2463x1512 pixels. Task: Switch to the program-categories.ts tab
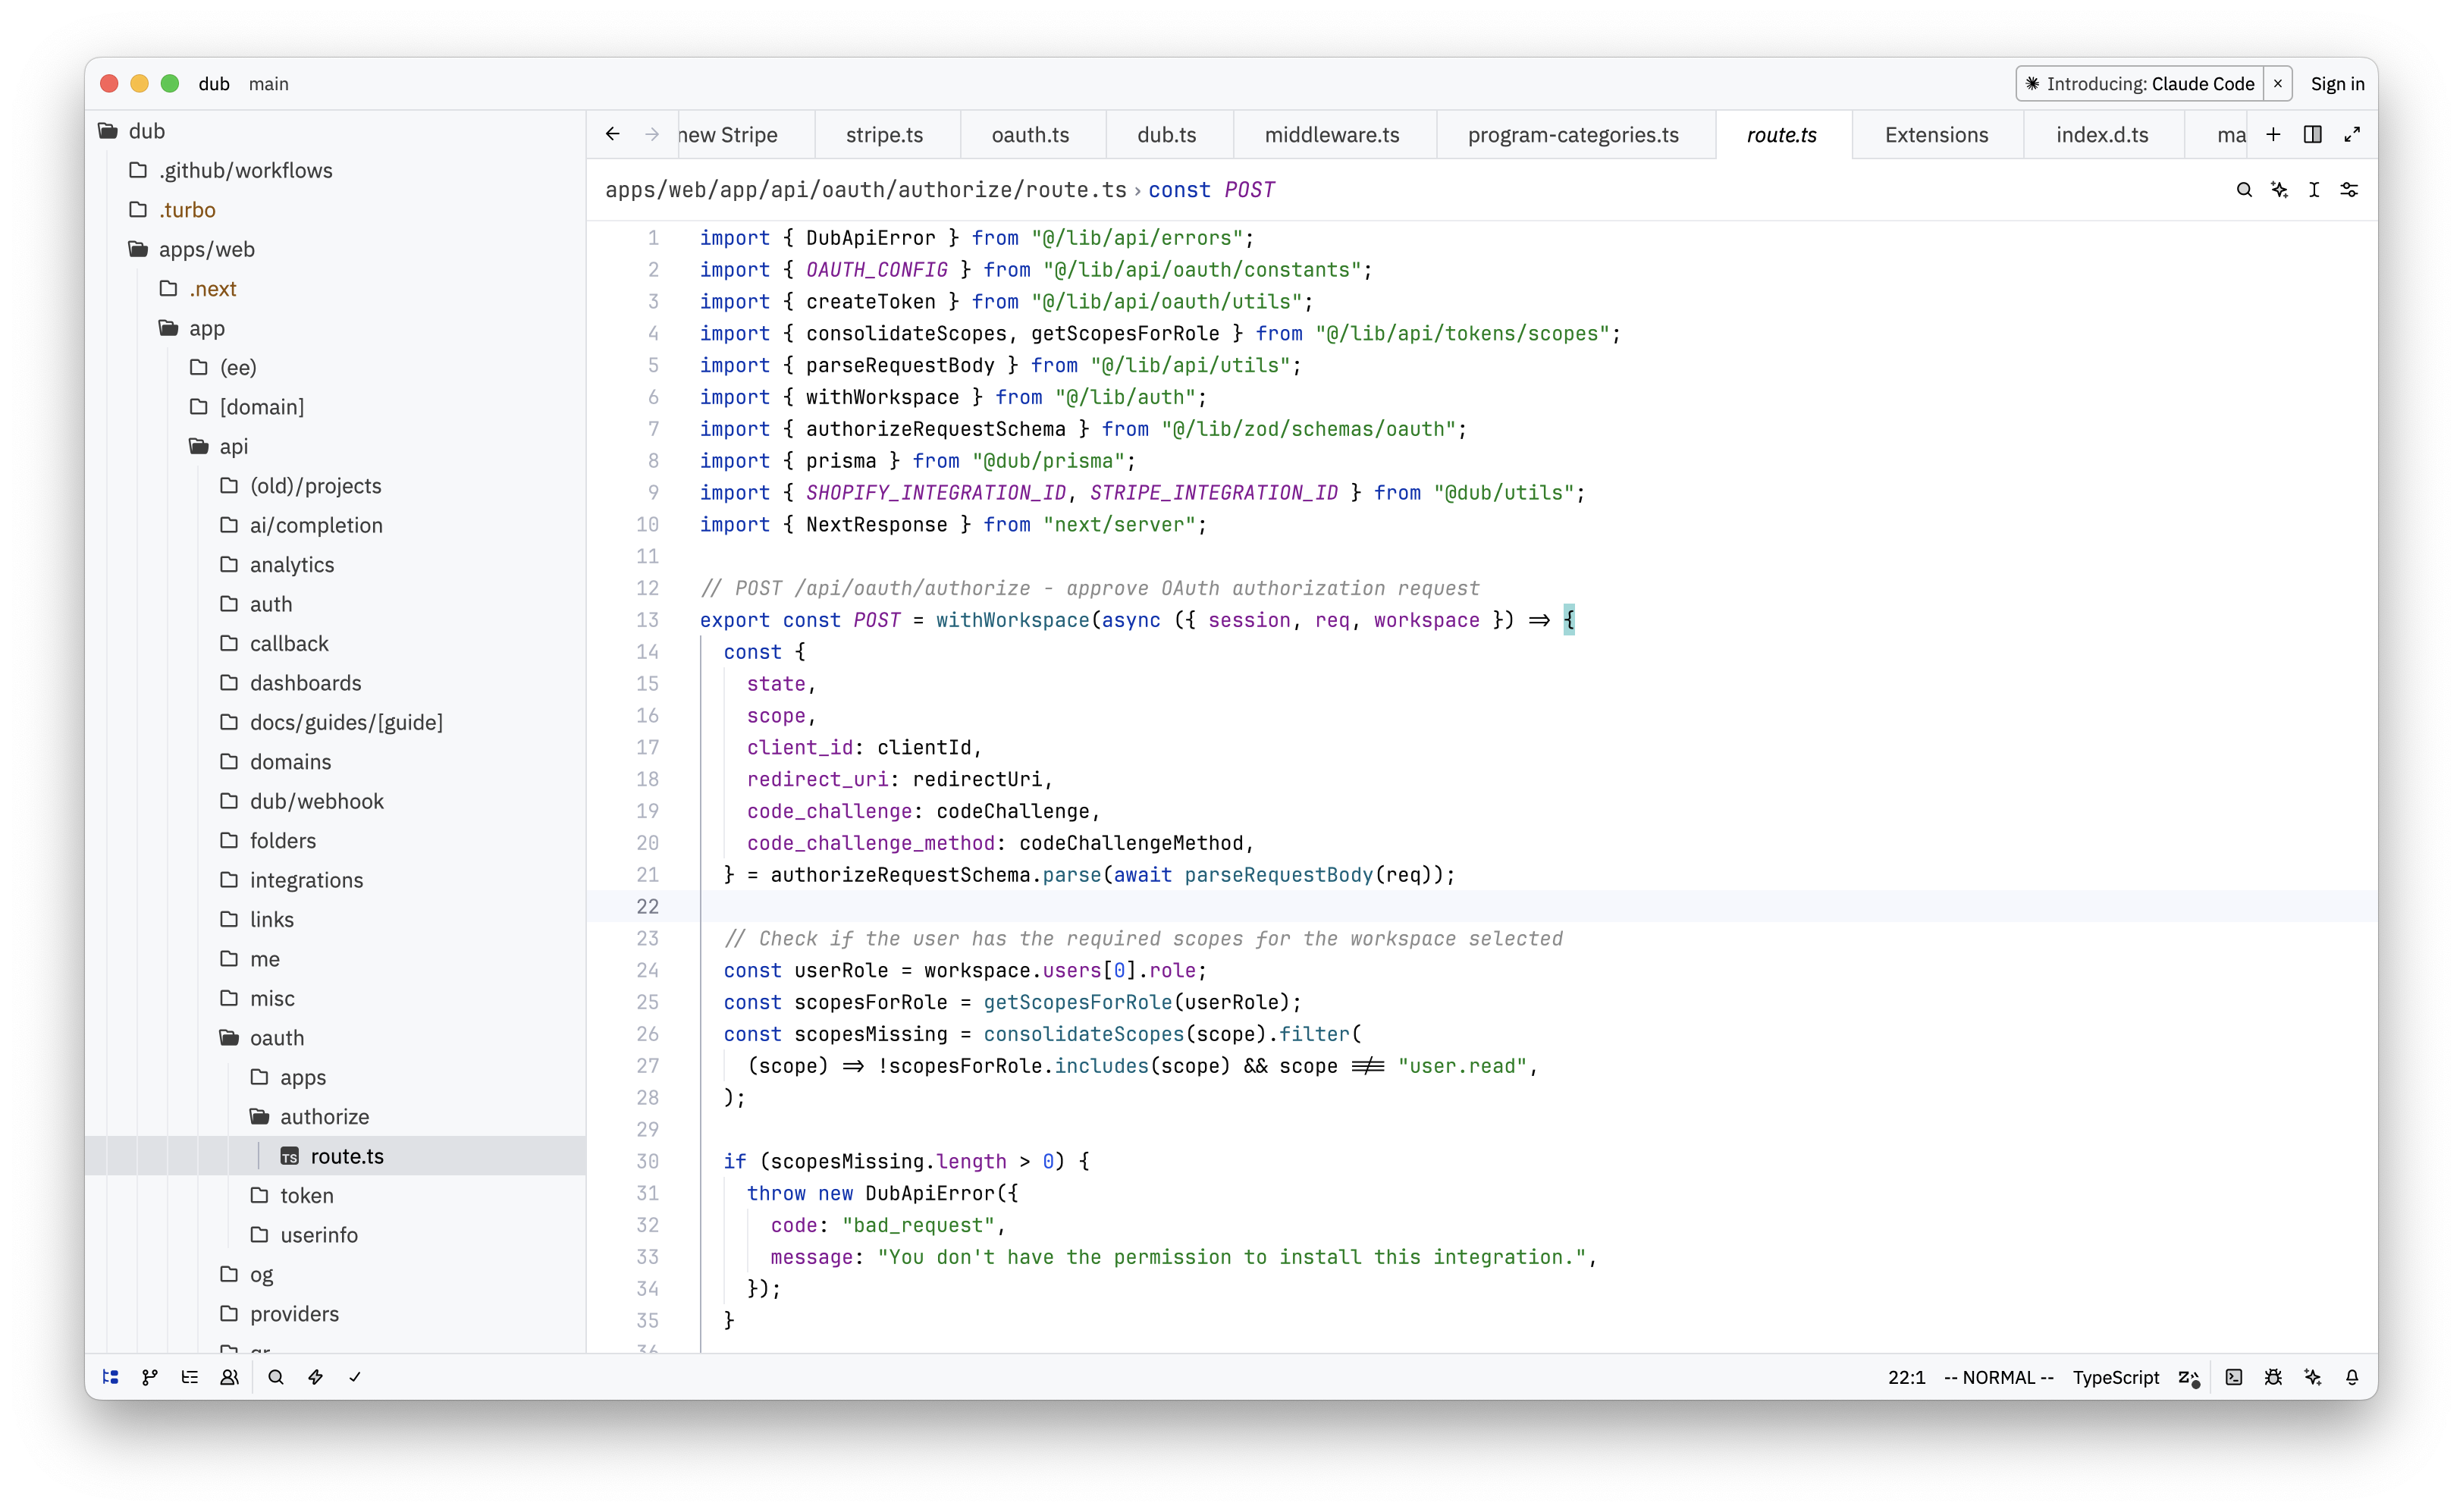click(x=1572, y=135)
